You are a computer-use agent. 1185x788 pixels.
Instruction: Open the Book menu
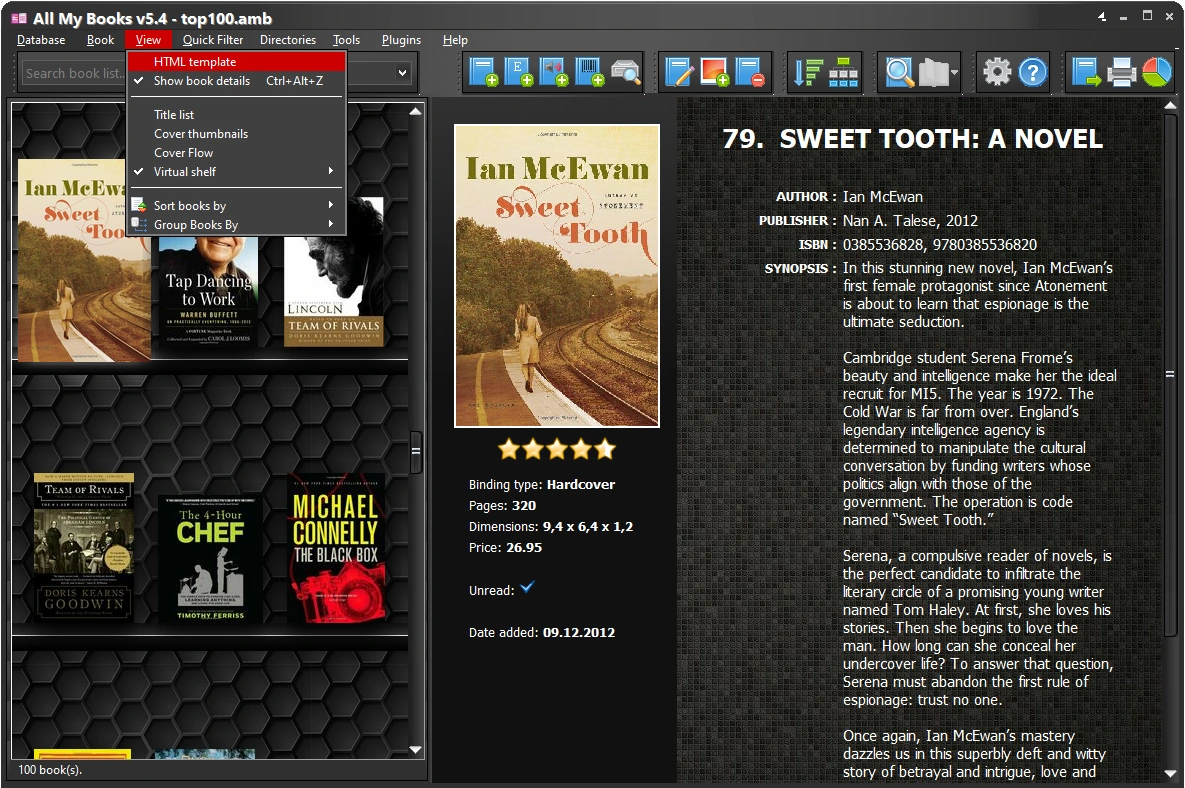tap(101, 40)
